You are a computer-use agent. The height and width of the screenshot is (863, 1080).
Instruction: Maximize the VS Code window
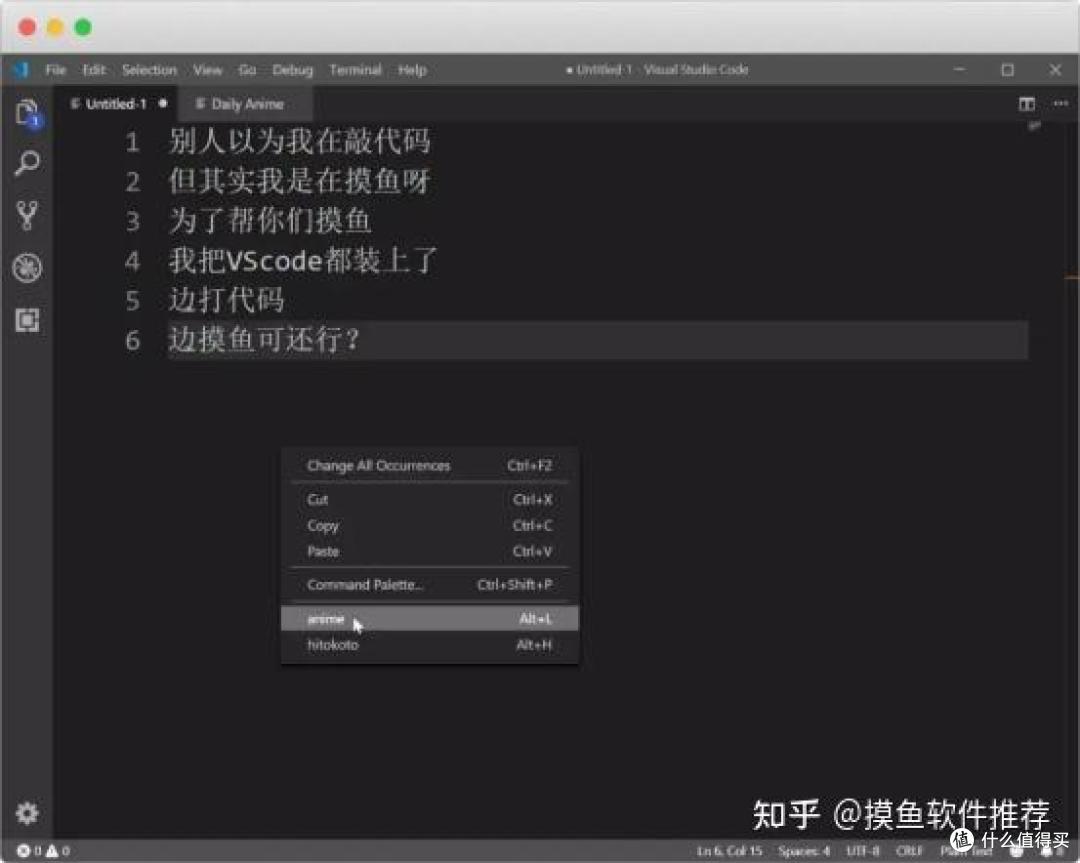[x=1007, y=70]
